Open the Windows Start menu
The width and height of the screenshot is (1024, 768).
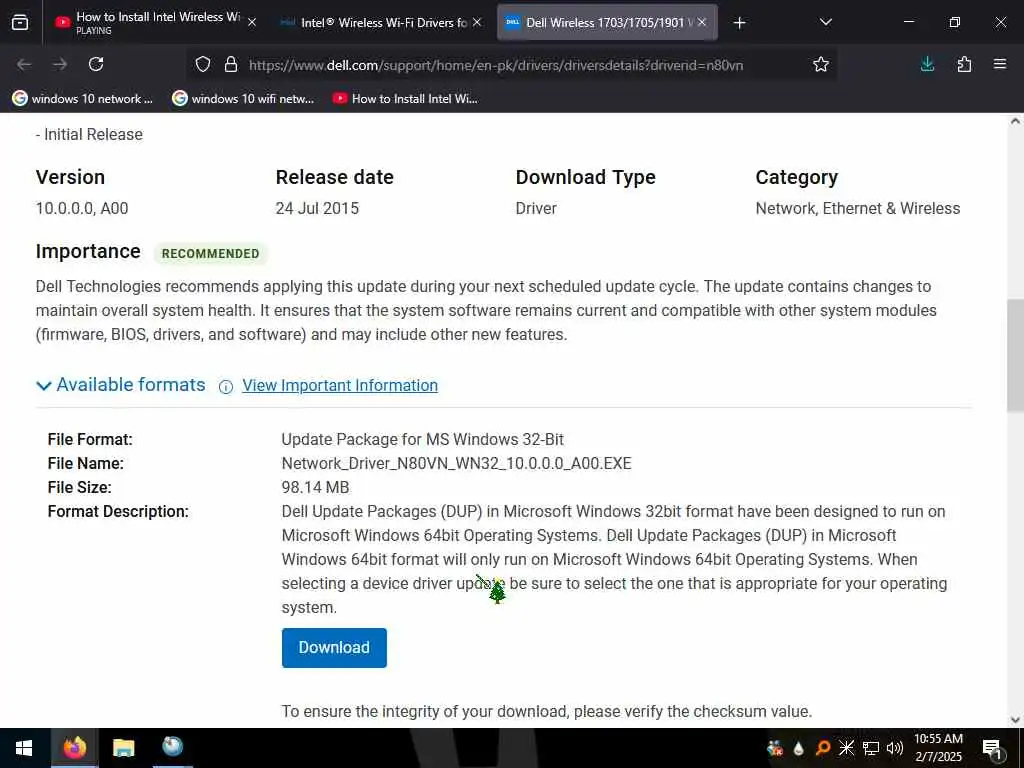tap(24, 748)
